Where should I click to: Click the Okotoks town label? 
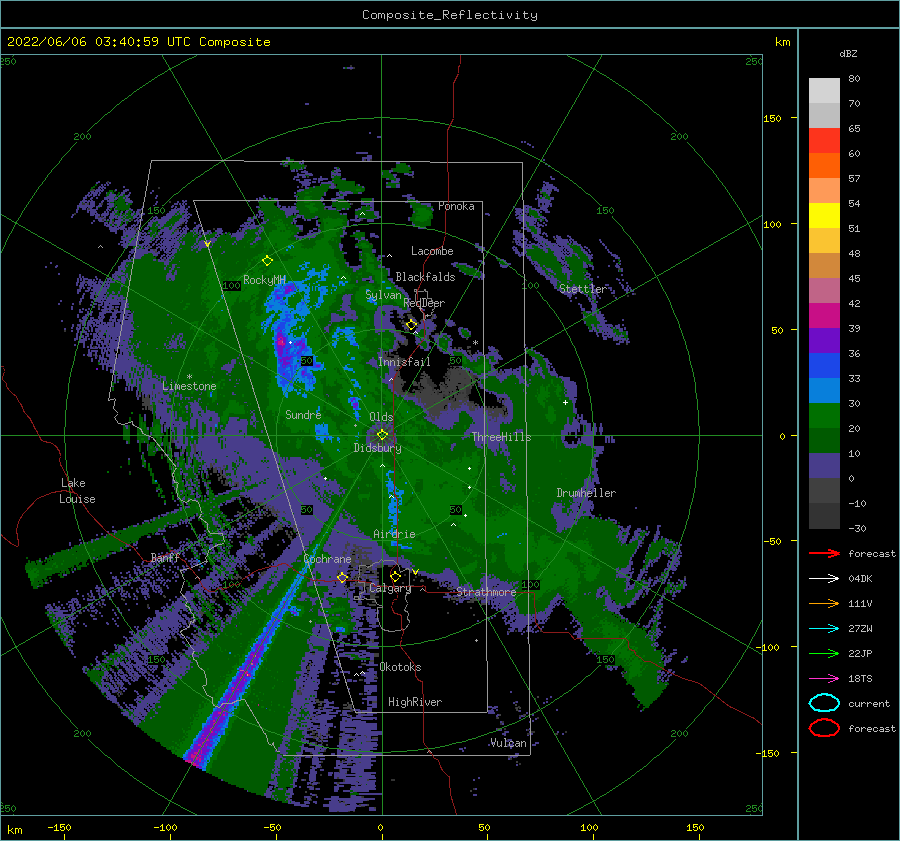pos(400,666)
